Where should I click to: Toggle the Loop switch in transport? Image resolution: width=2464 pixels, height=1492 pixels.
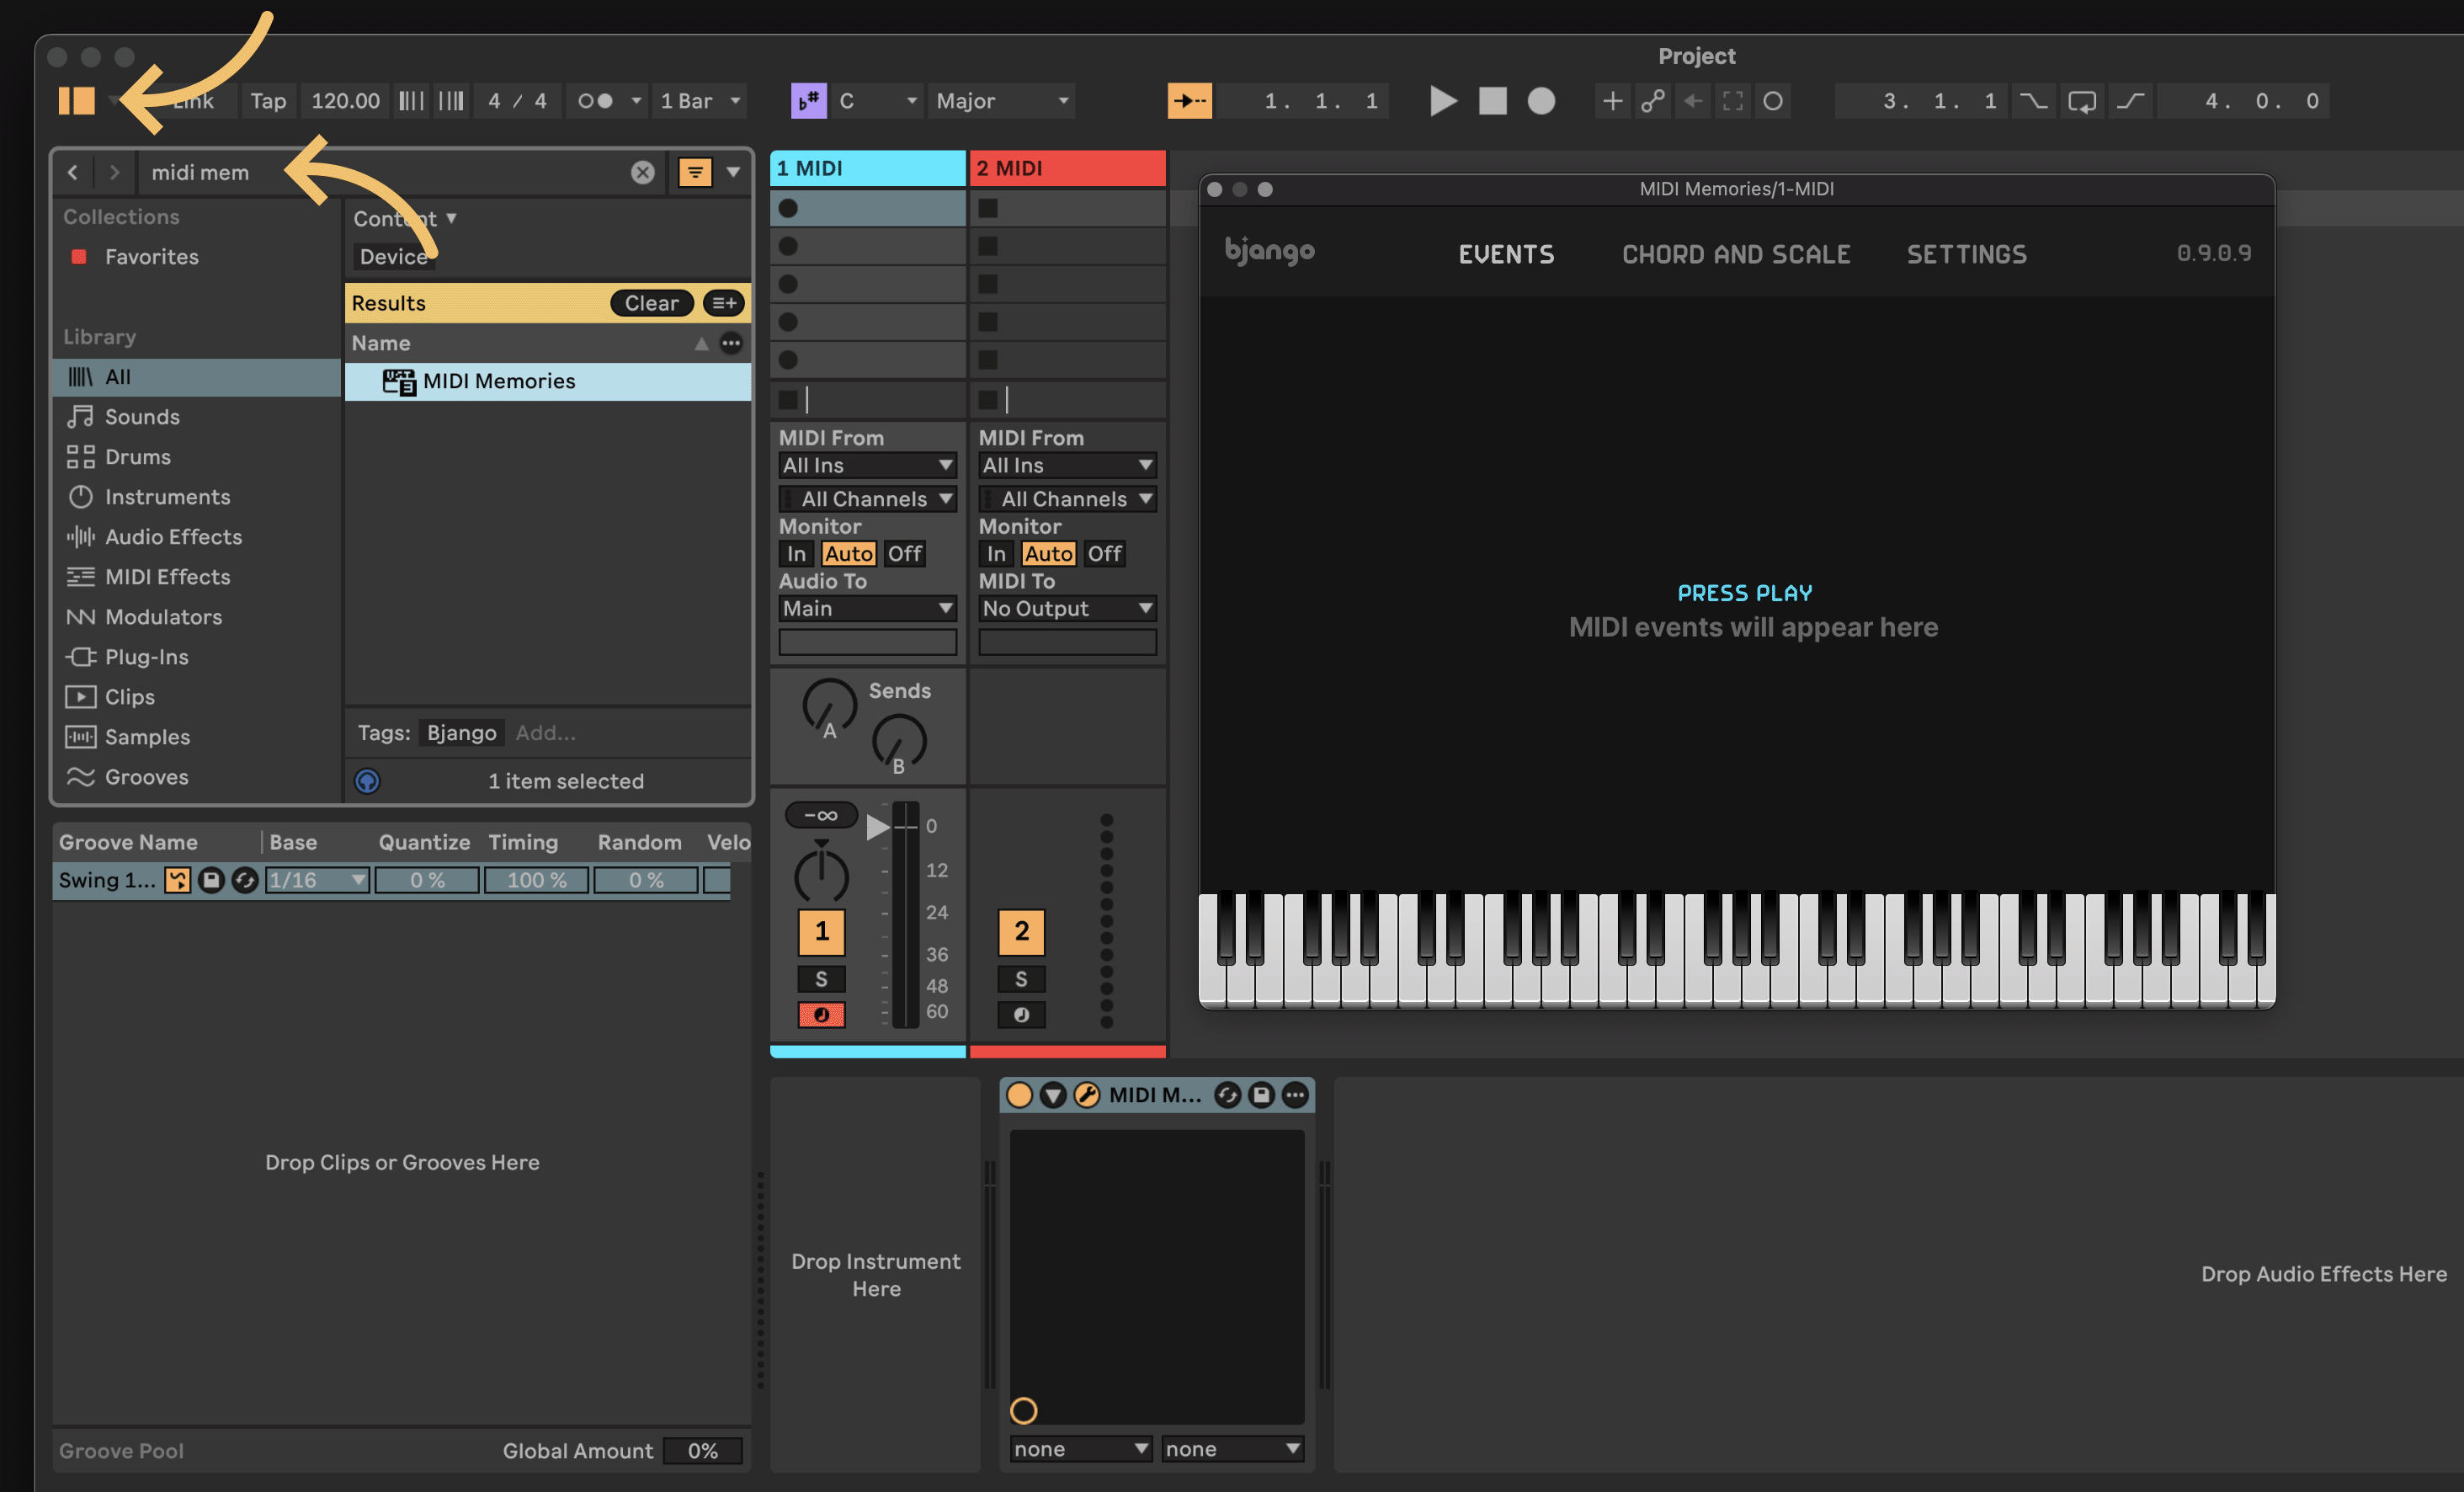click(2082, 101)
